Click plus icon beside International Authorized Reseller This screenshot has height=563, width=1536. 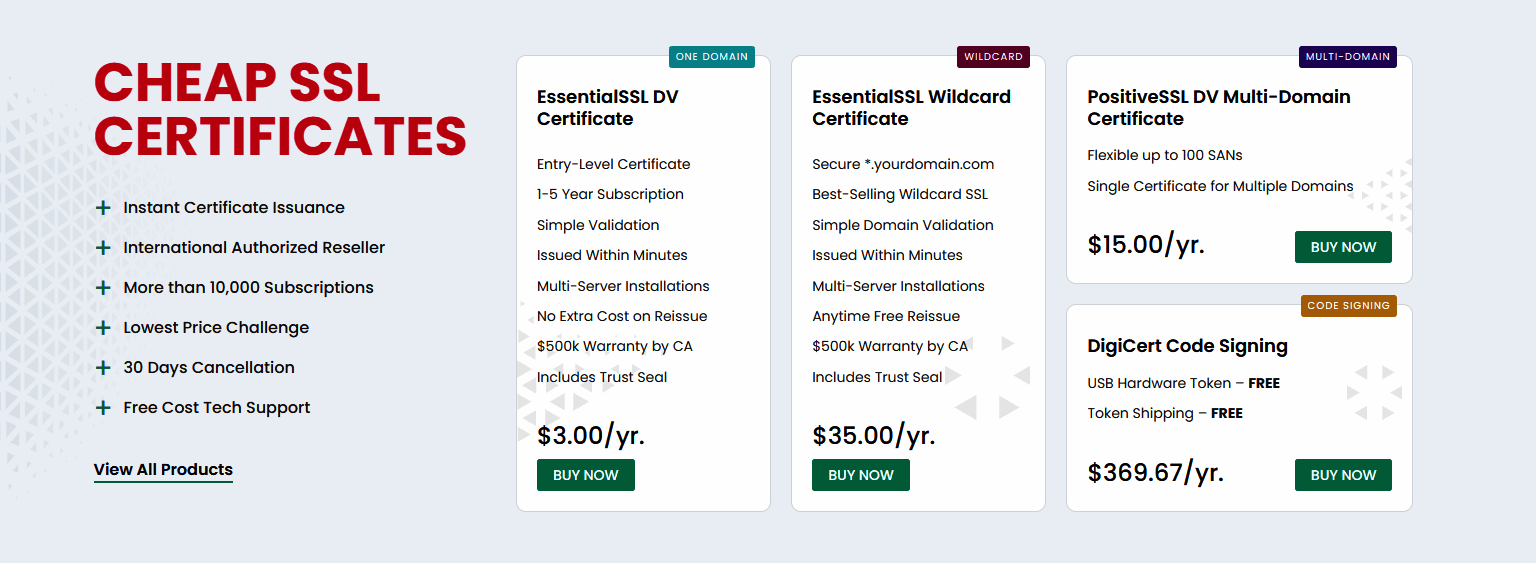(102, 248)
